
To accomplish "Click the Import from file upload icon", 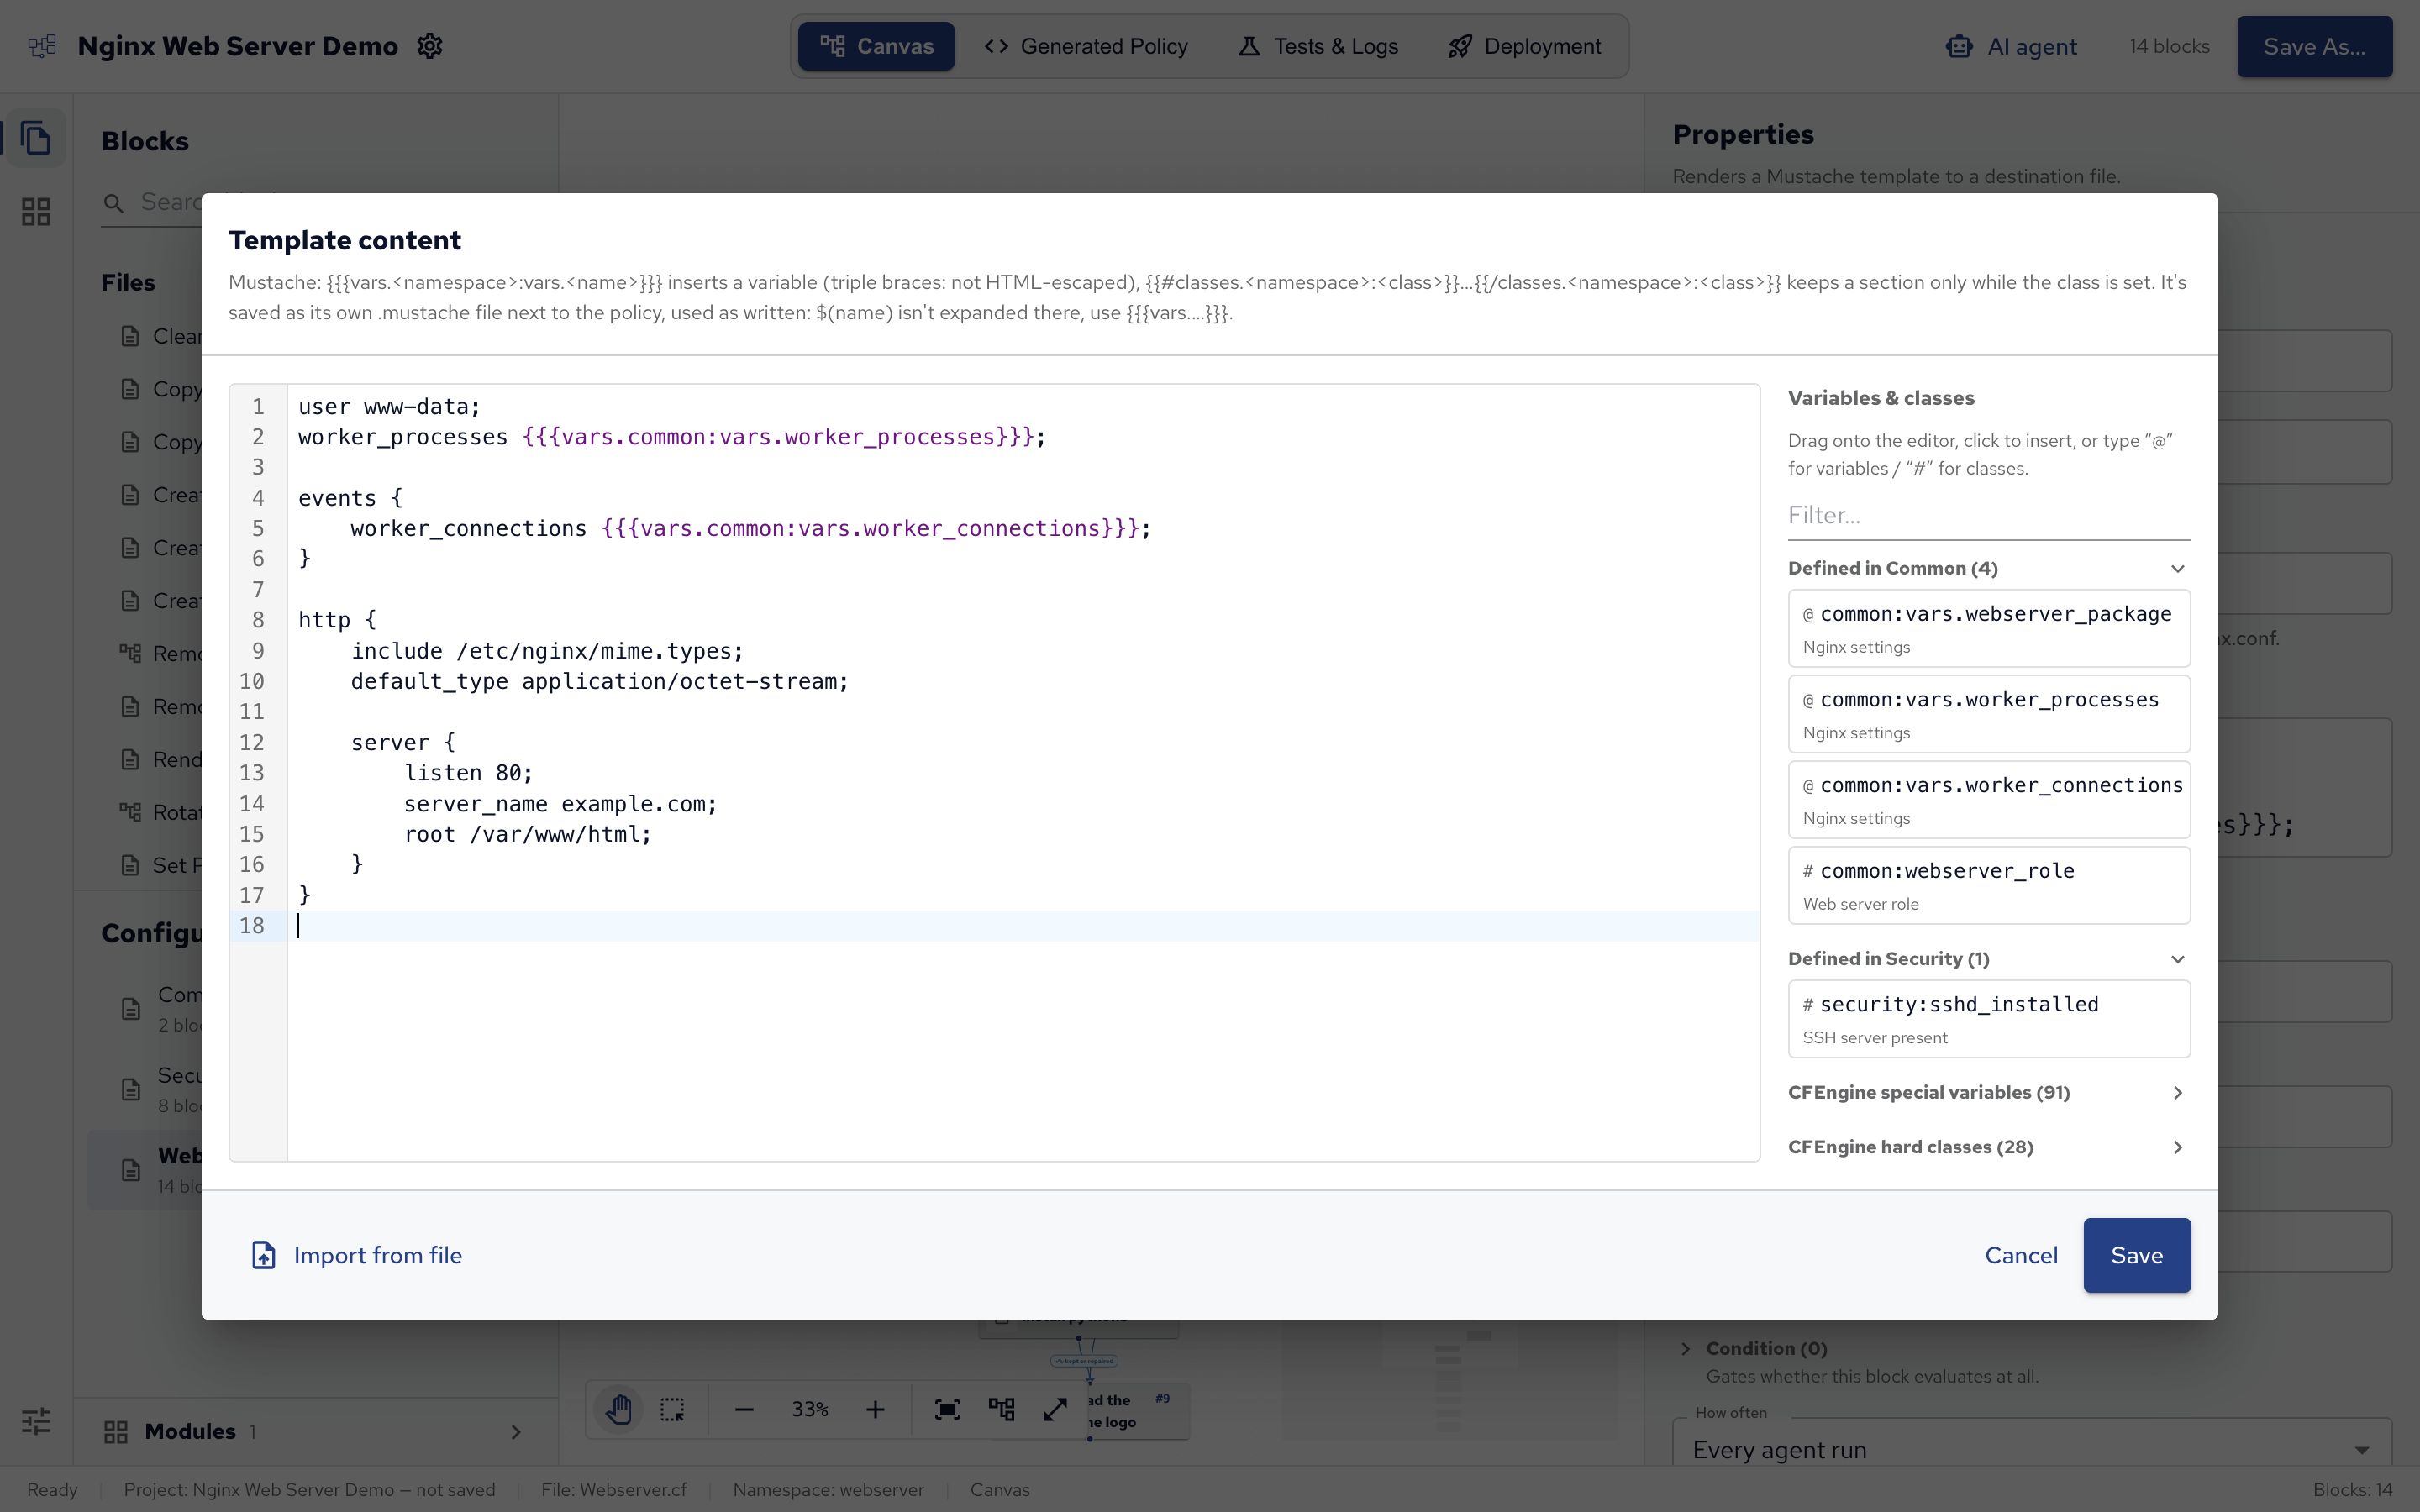I will pyautogui.click(x=263, y=1255).
